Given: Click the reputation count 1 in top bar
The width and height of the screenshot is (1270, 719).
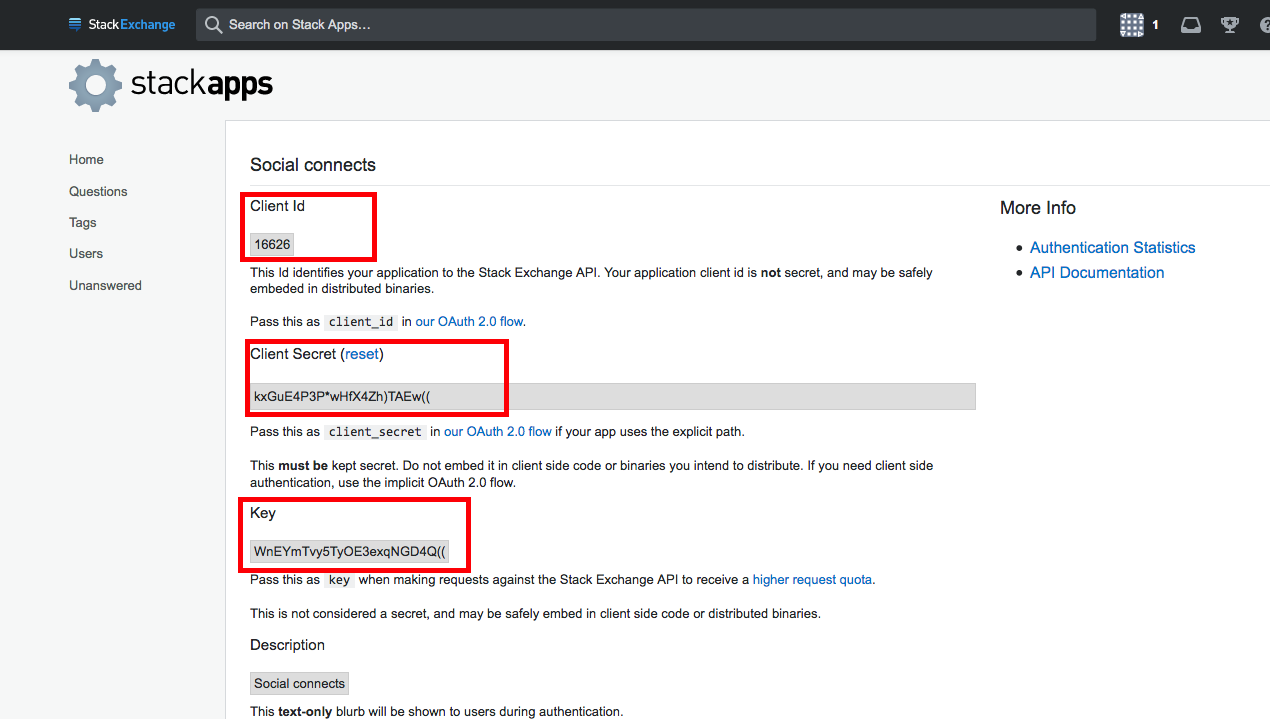Looking at the screenshot, I should [x=1155, y=25].
